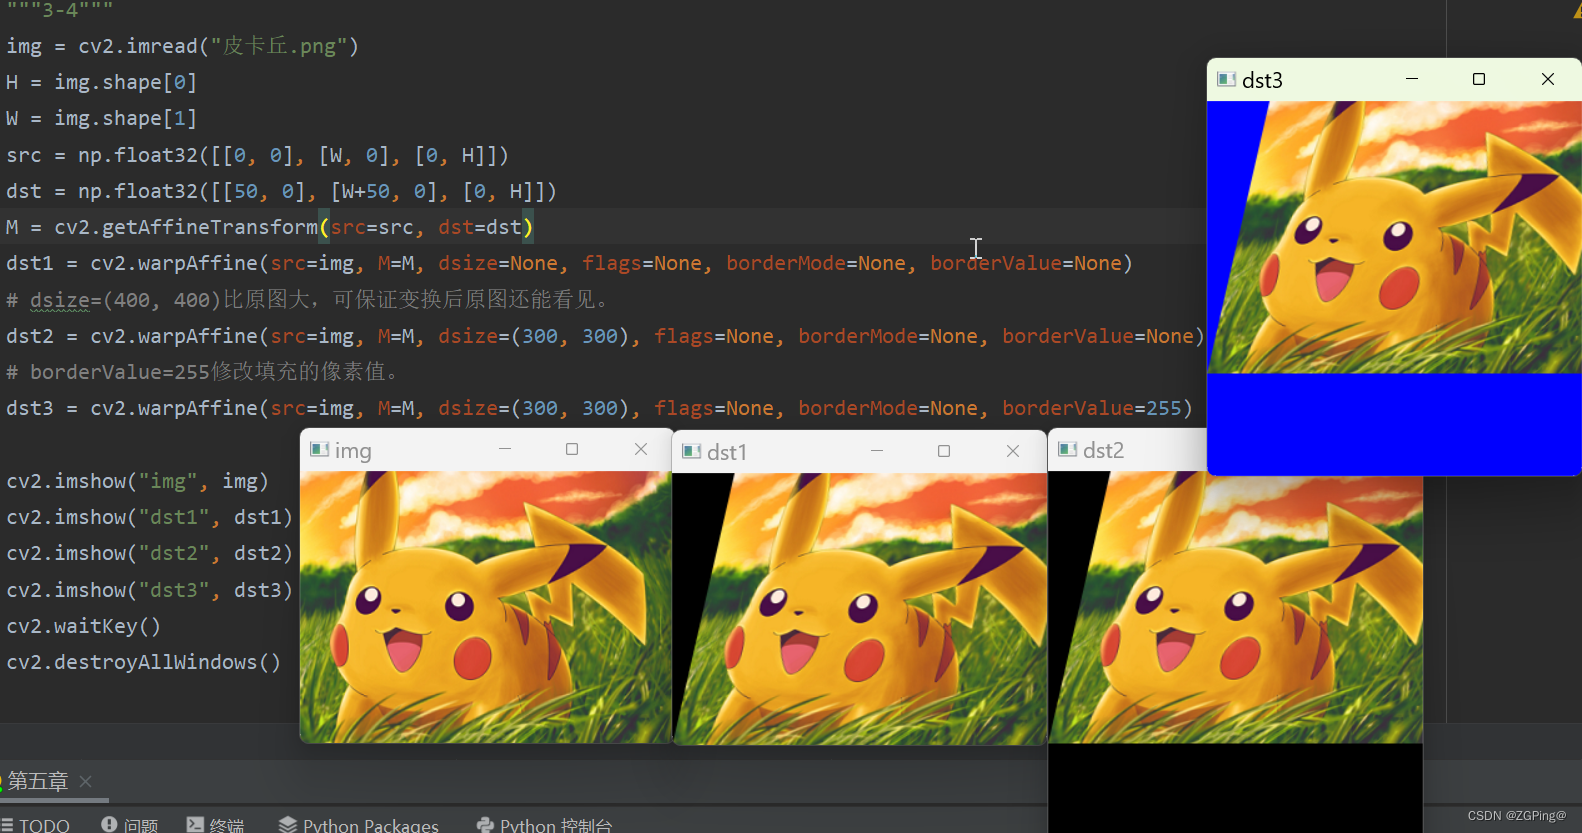Select the 第五章 run tab

pyautogui.click(x=38, y=781)
